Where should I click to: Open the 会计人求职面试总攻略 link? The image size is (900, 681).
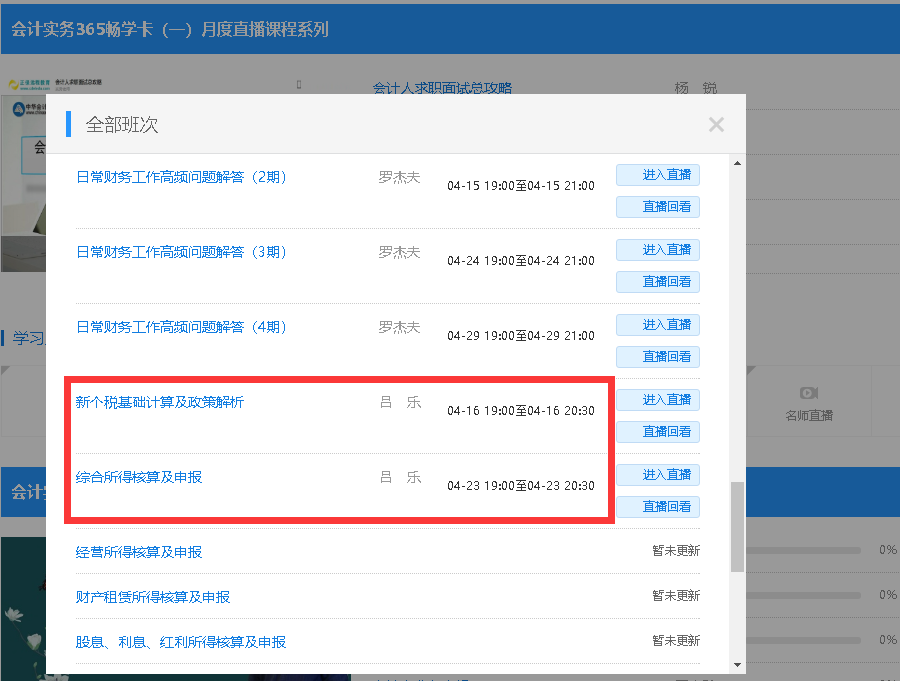tap(443, 88)
